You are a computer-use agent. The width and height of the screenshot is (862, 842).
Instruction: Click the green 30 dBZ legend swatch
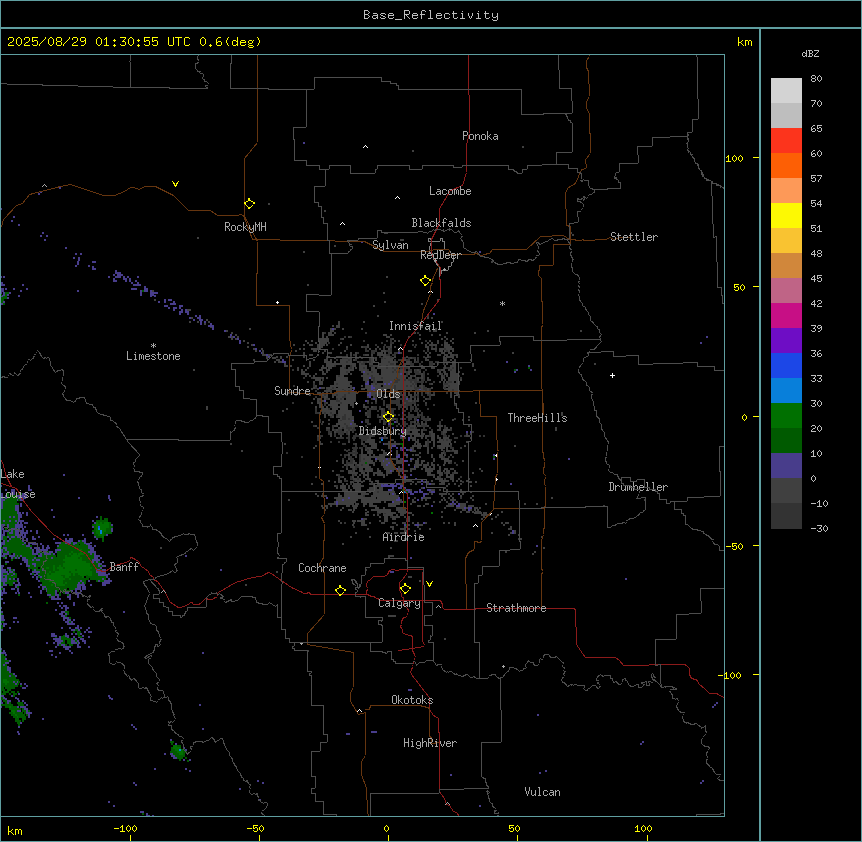coord(786,416)
